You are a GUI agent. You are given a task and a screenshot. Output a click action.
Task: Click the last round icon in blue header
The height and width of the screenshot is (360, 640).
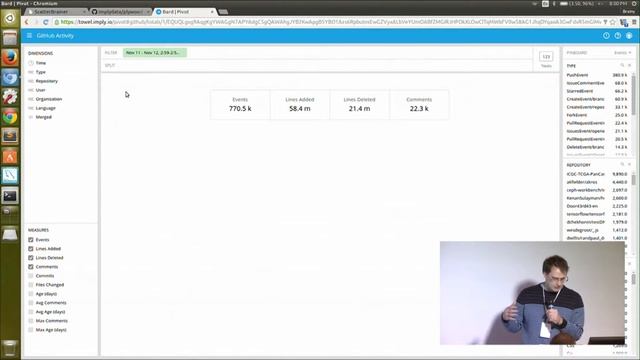pos(629,36)
